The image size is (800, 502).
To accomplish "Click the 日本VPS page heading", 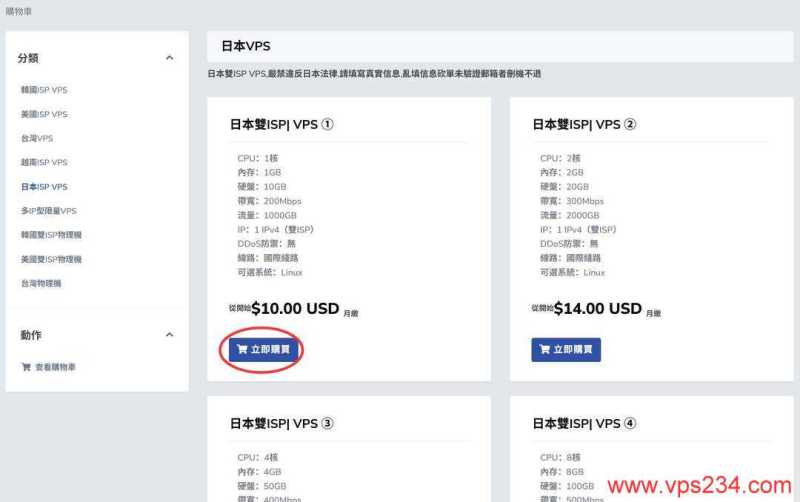I will click(246, 46).
